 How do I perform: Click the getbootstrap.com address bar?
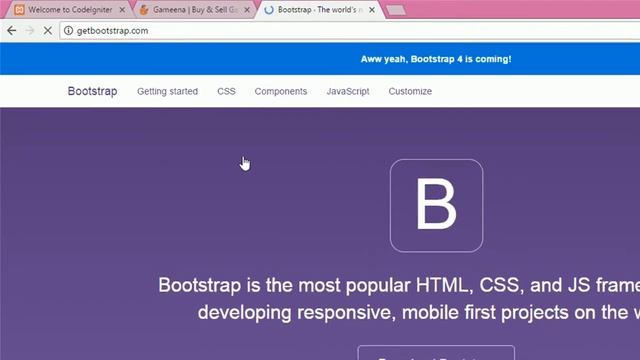click(x=351, y=31)
